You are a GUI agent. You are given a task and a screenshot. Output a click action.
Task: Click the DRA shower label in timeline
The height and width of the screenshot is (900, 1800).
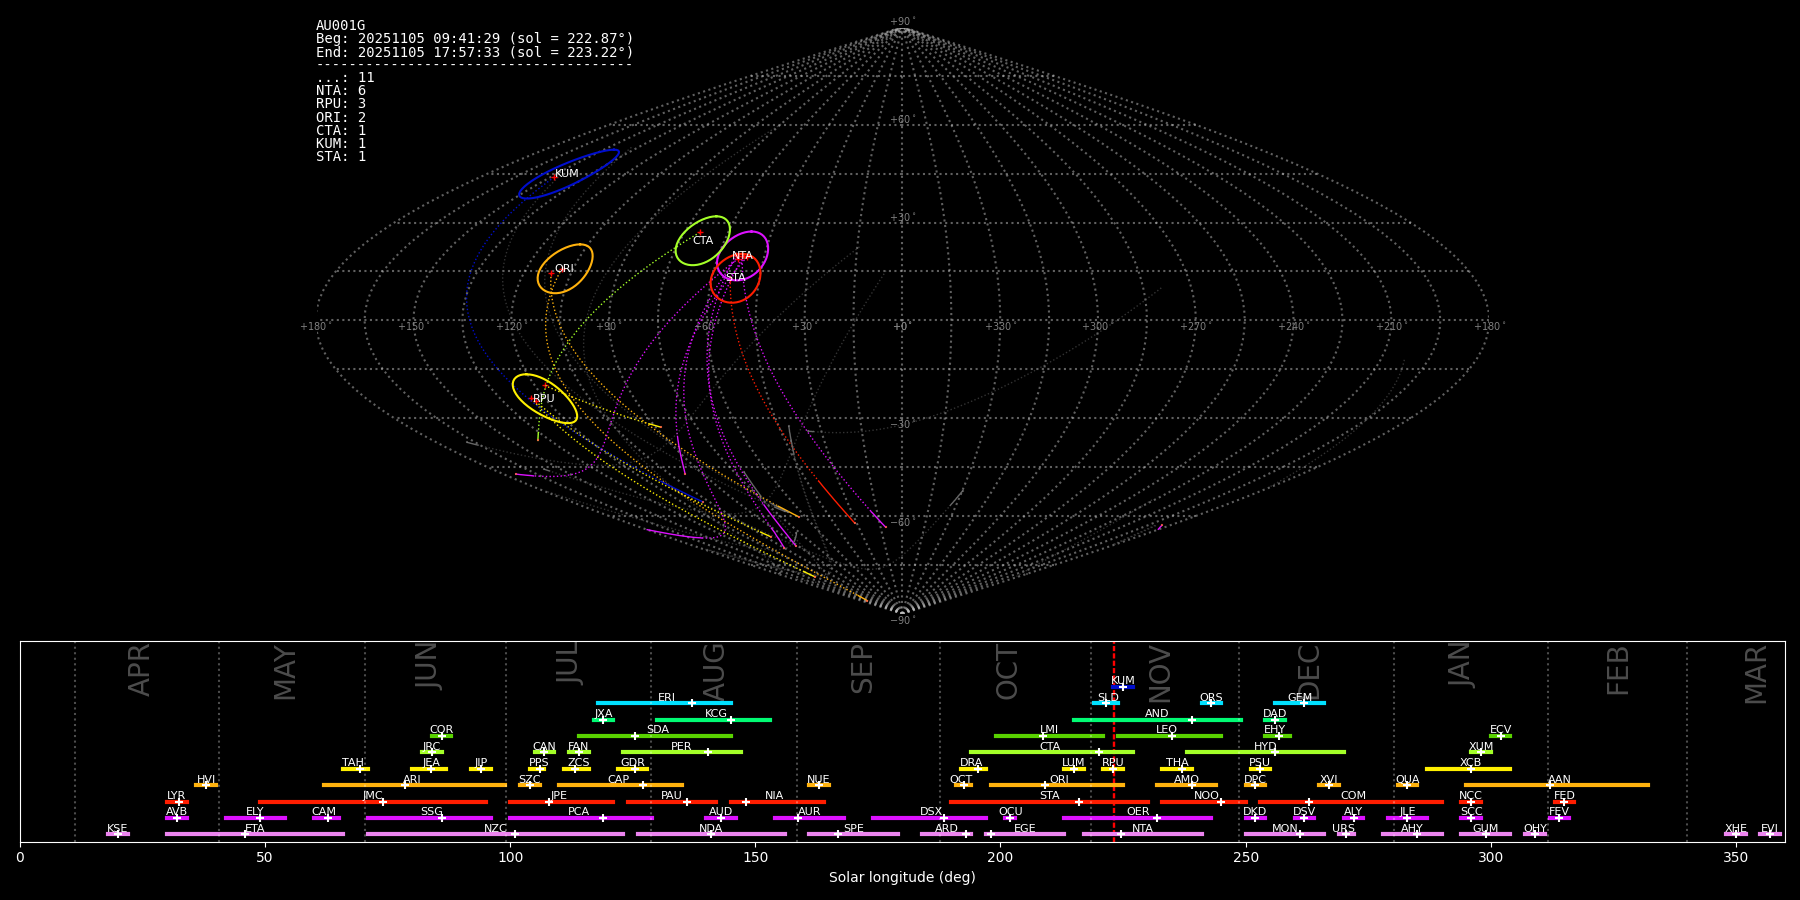971,763
